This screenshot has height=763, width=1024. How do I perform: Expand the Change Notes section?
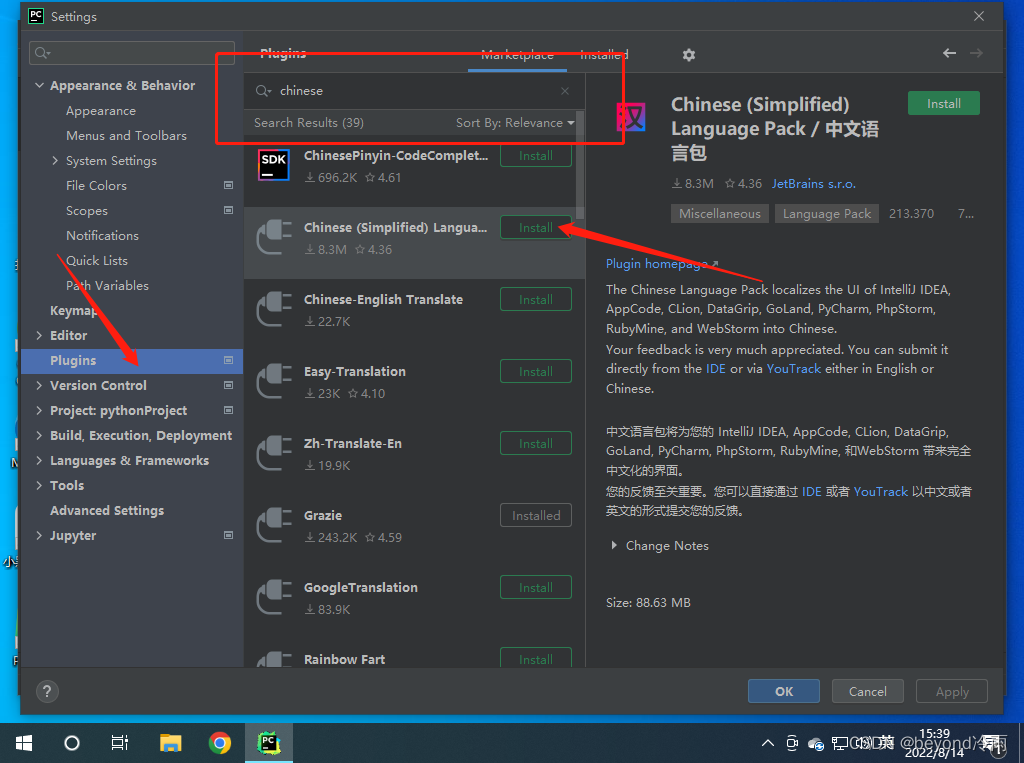pyautogui.click(x=613, y=545)
